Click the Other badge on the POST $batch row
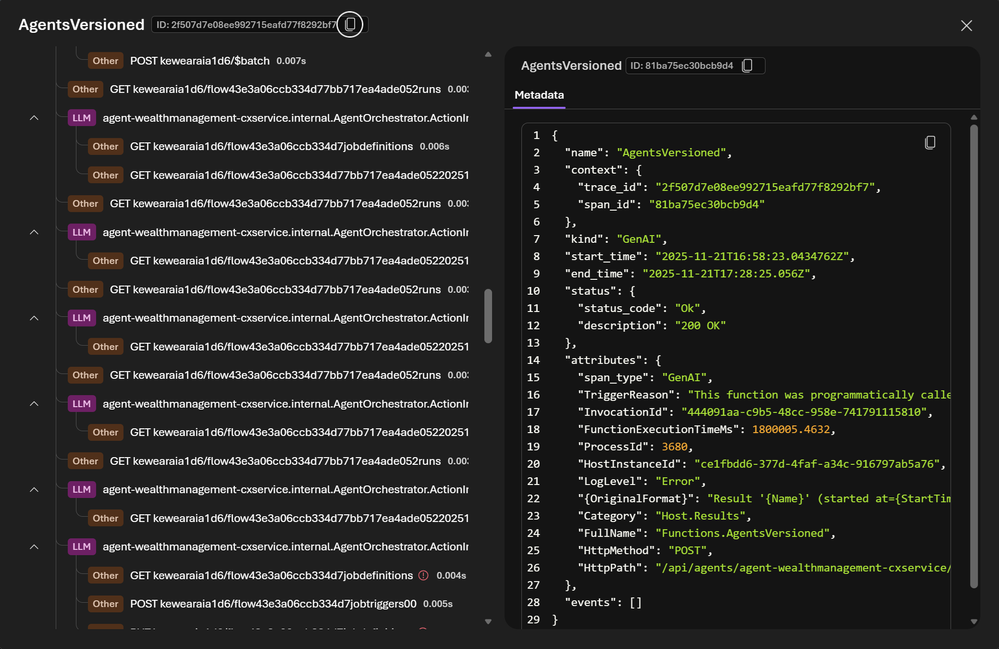Screen dimensions: 999x649 coord(105,61)
